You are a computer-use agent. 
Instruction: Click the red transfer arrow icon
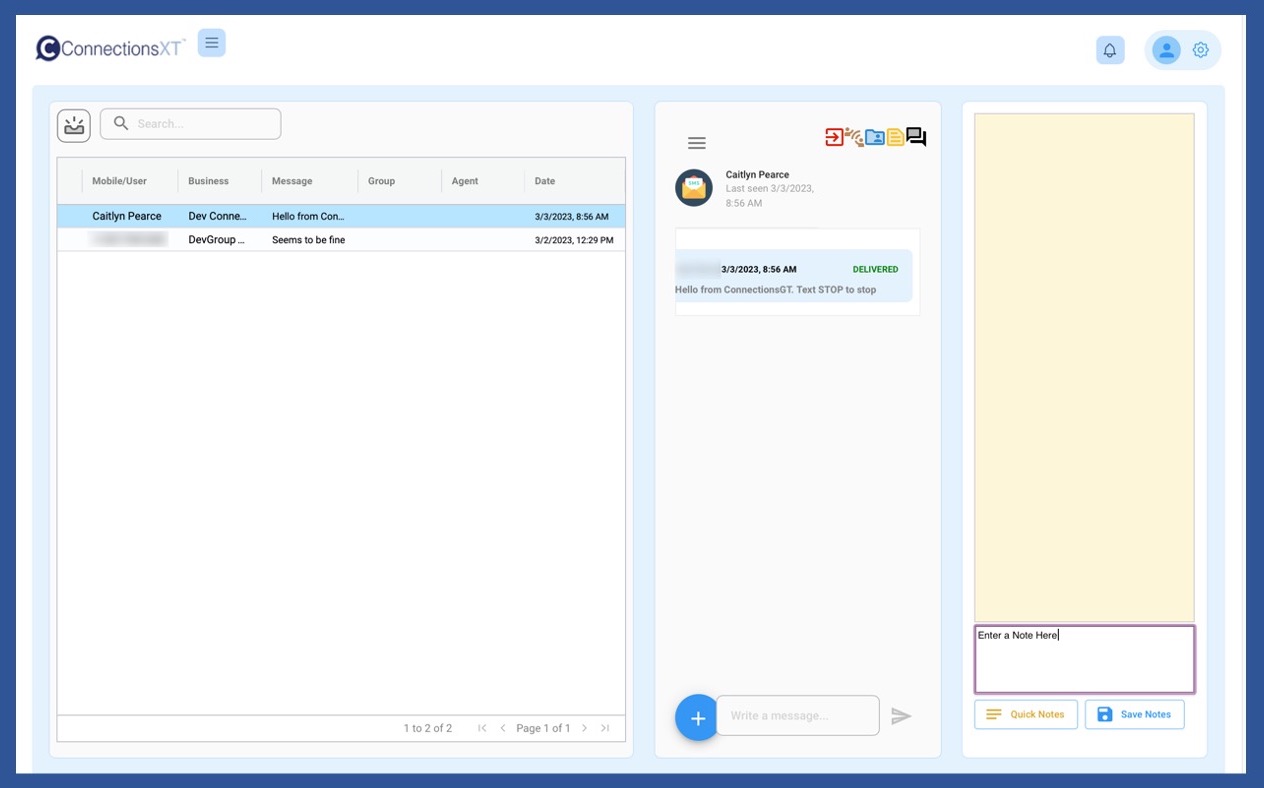pyautogui.click(x=834, y=137)
